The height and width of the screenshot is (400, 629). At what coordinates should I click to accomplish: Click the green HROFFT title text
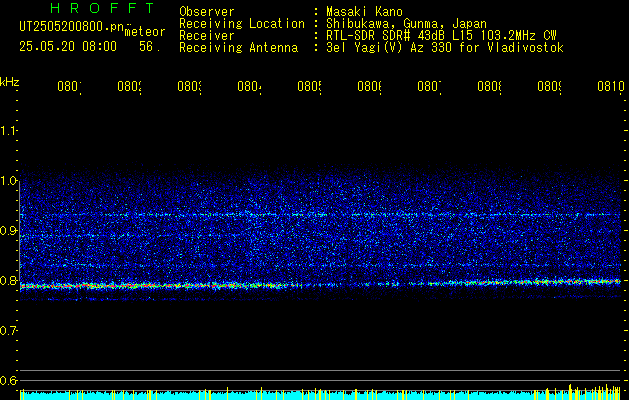click(103, 8)
